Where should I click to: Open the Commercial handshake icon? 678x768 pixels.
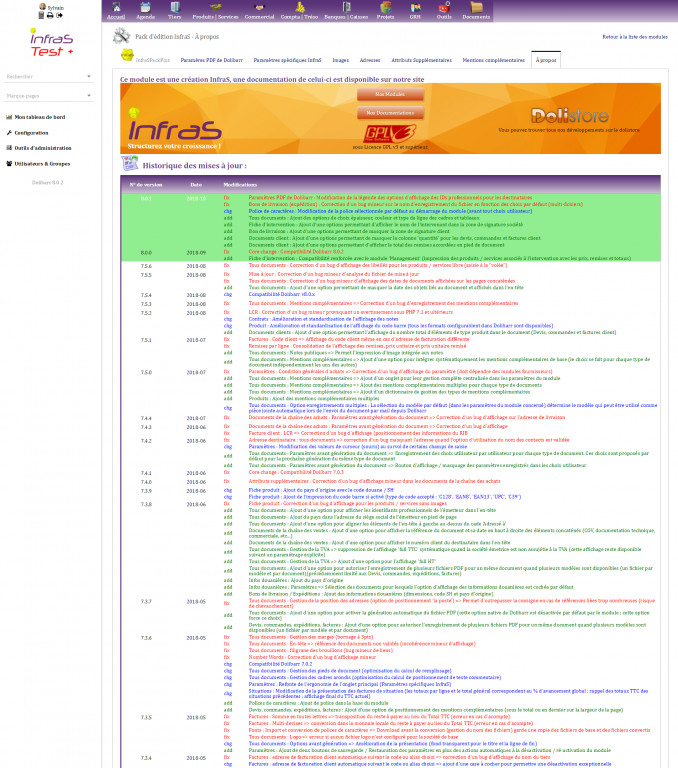[x=259, y=7]
